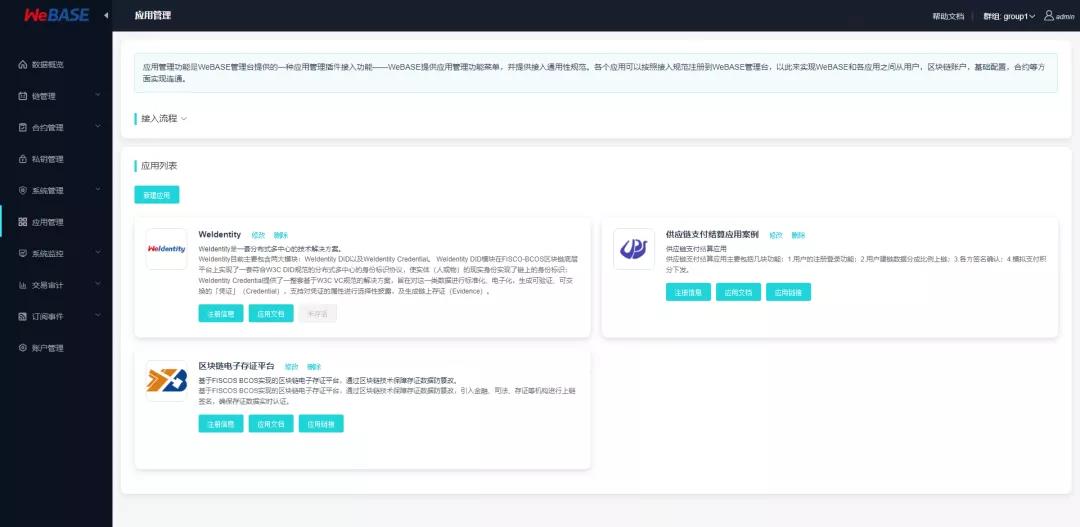
Task: Click the 链管理 calendar icon in sidebar
Action: tap(23, 96)
